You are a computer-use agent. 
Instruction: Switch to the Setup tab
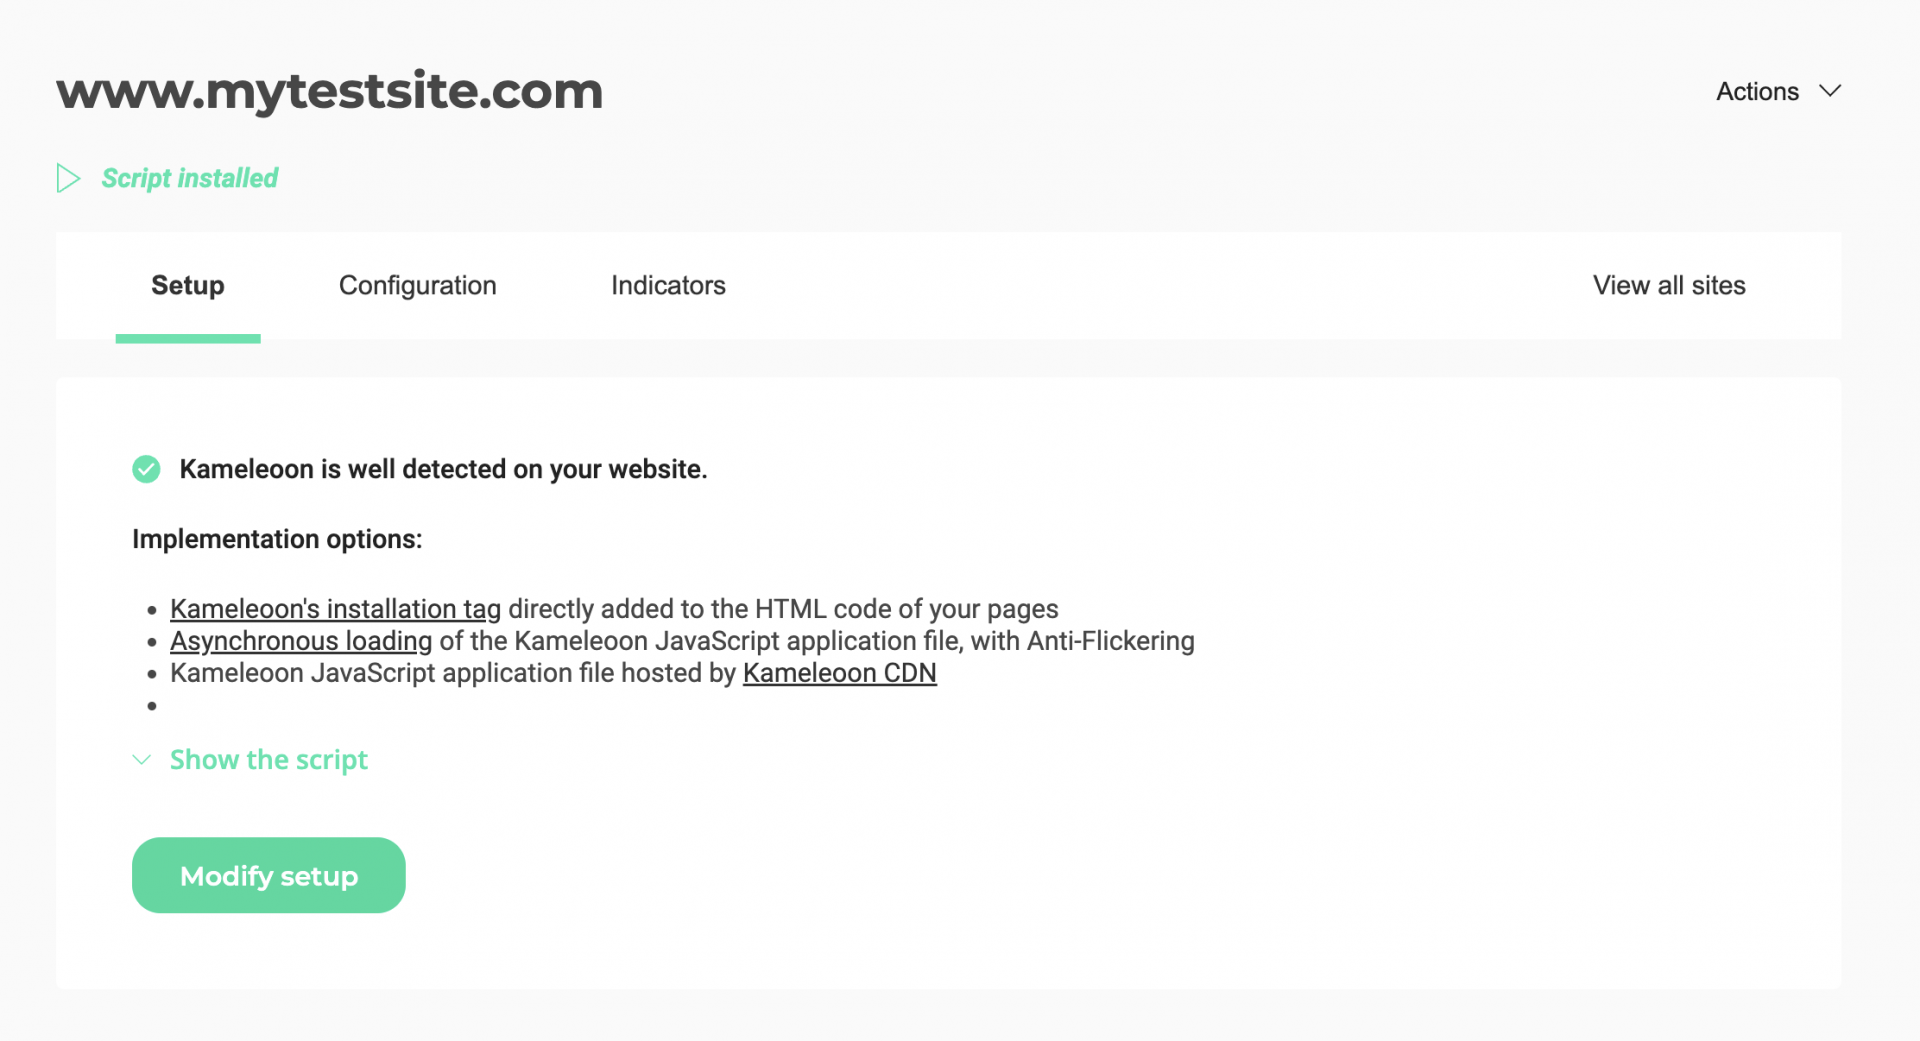(188, 286)
